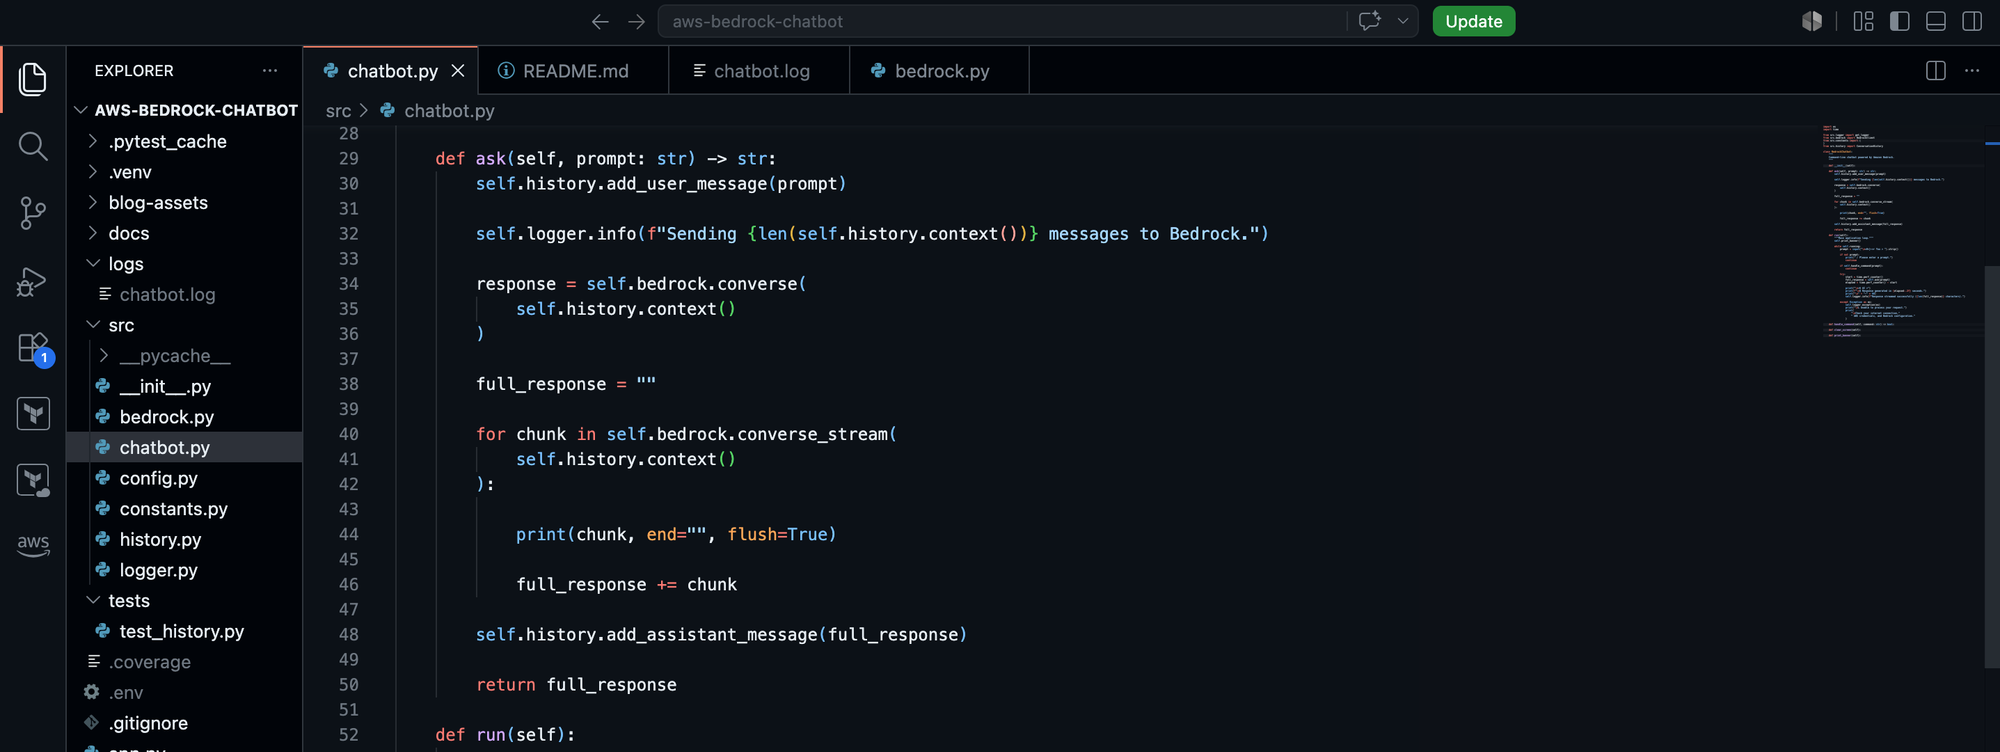Screen dimensions: 2000x752
Task: Click the 'full_response += chunk' line
Action: (x=626, y=584)
